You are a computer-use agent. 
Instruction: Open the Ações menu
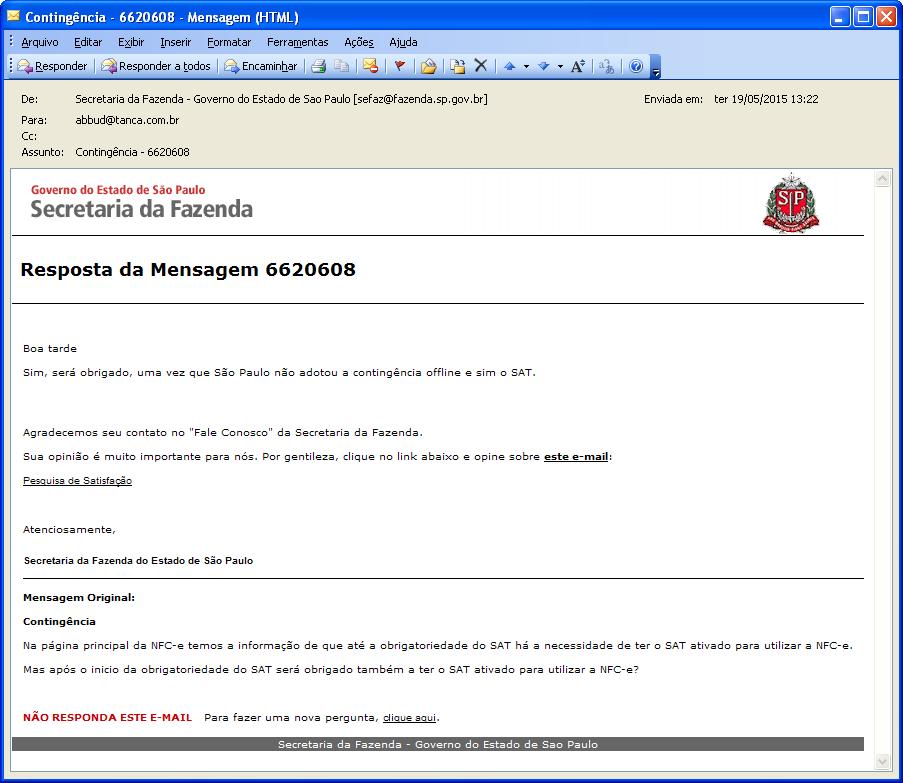coord(359,42)
